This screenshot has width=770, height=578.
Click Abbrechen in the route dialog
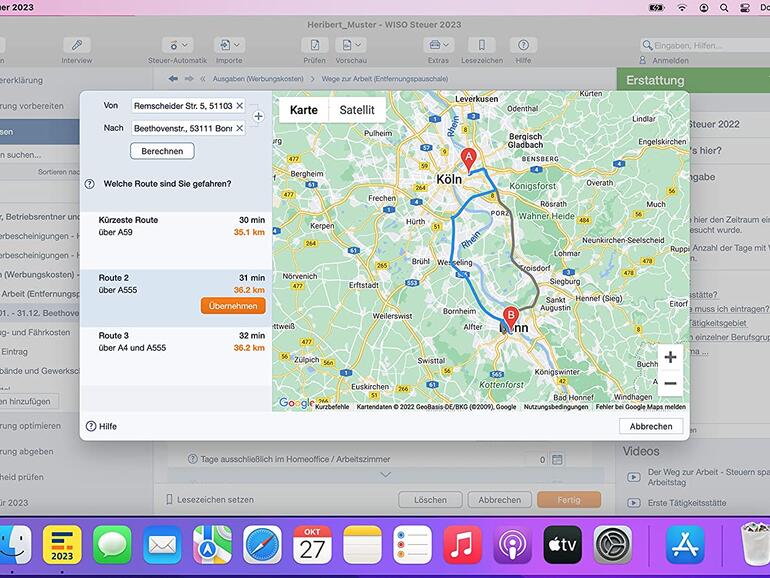[x=651, y=426]
